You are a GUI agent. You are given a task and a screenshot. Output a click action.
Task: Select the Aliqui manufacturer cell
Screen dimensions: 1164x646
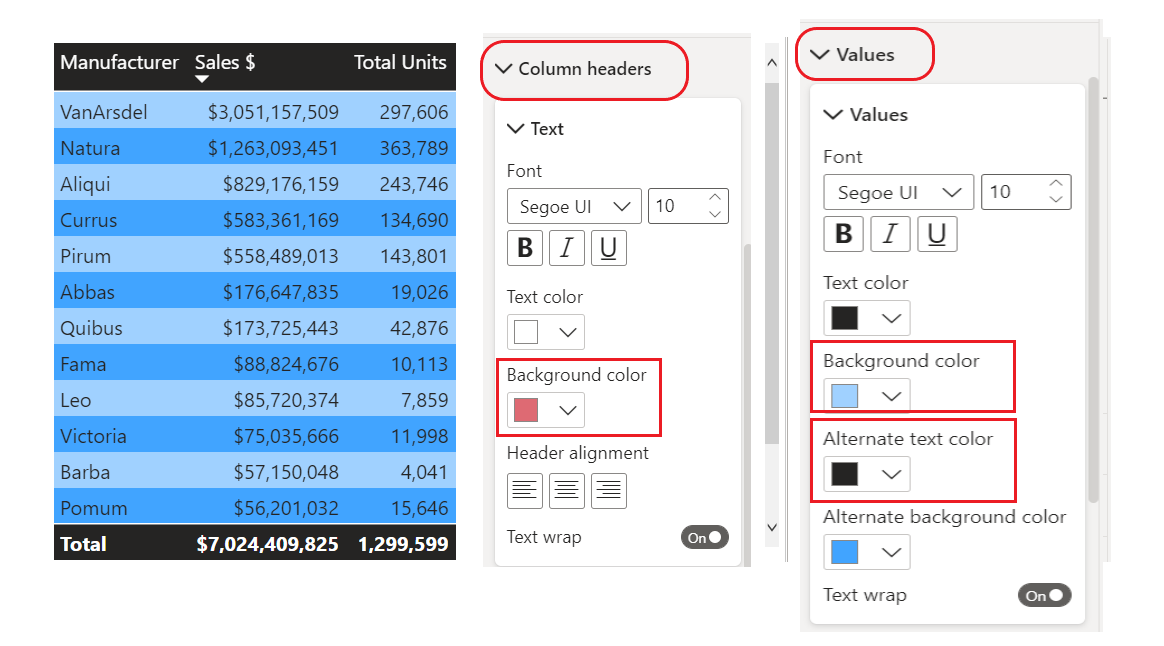point(85,184)
